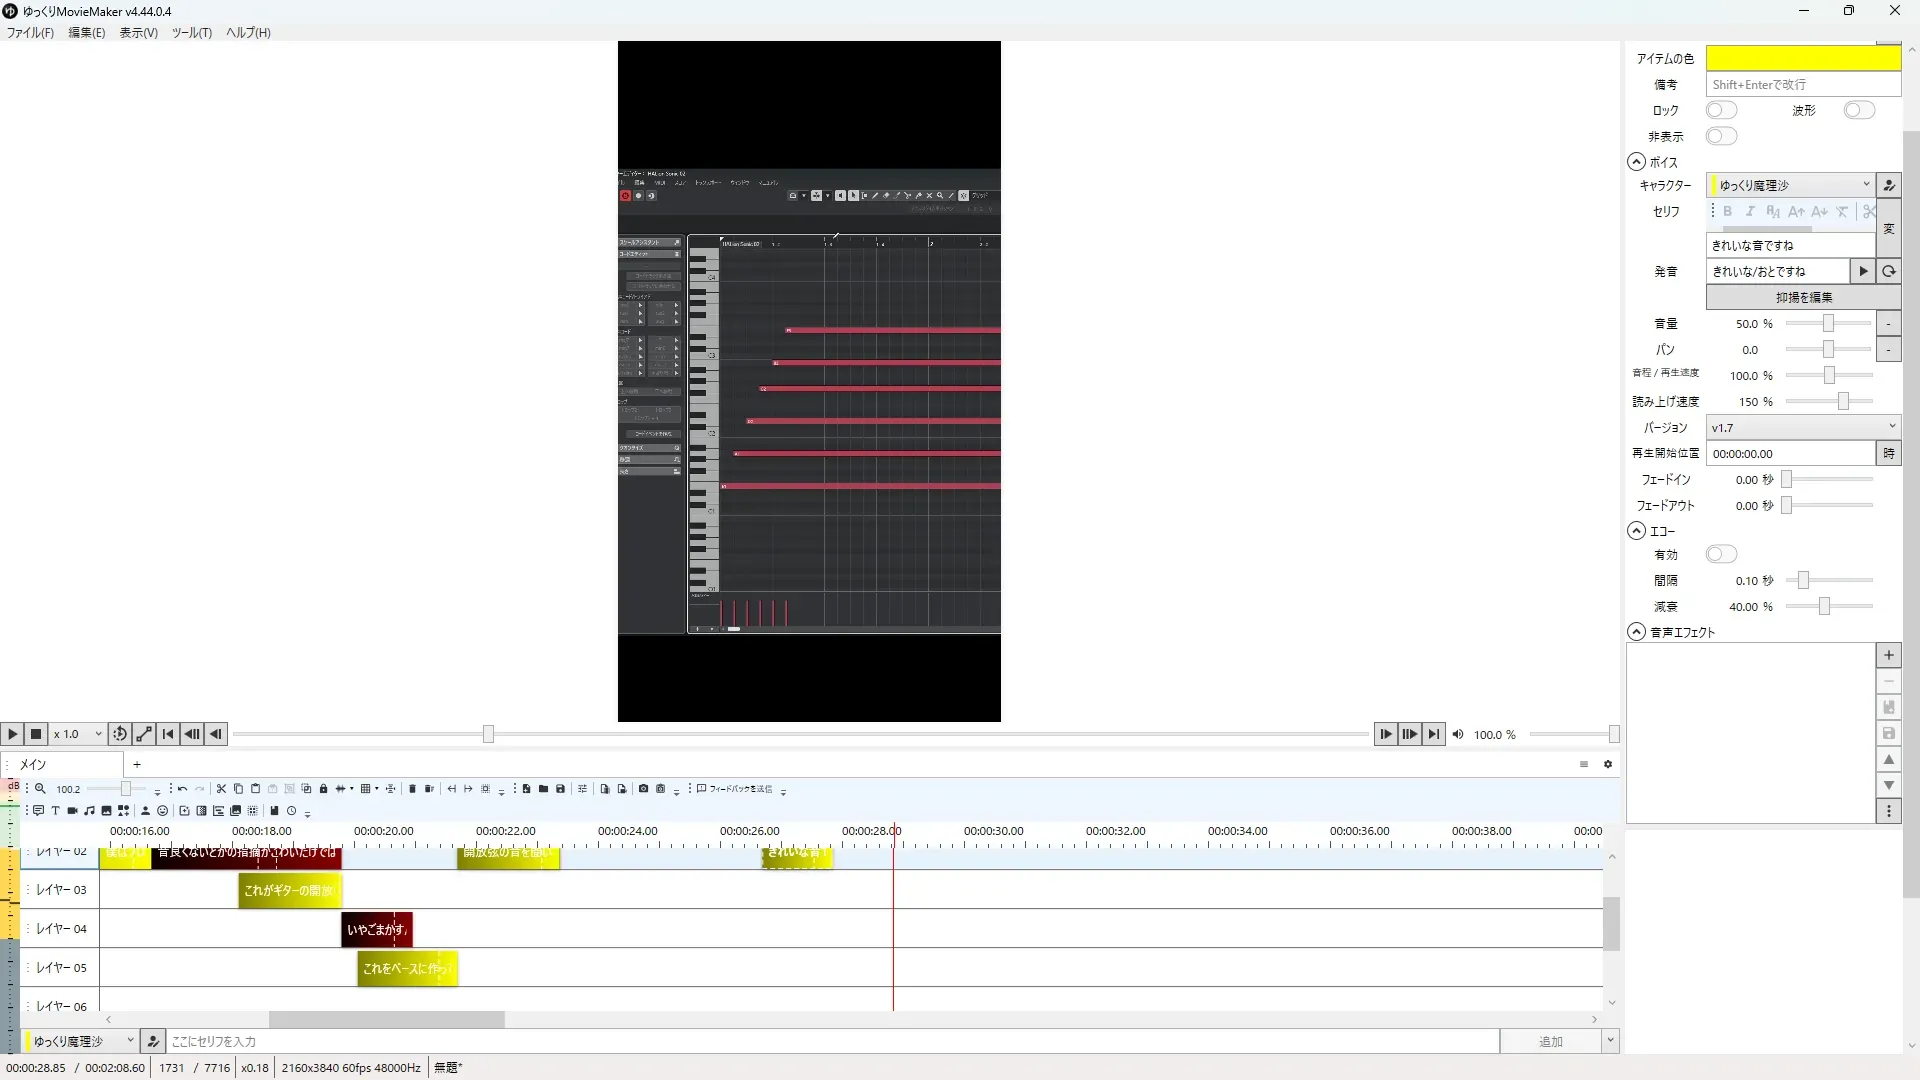Toggle the 非表示 hide switch

(x=1721, y=136)
